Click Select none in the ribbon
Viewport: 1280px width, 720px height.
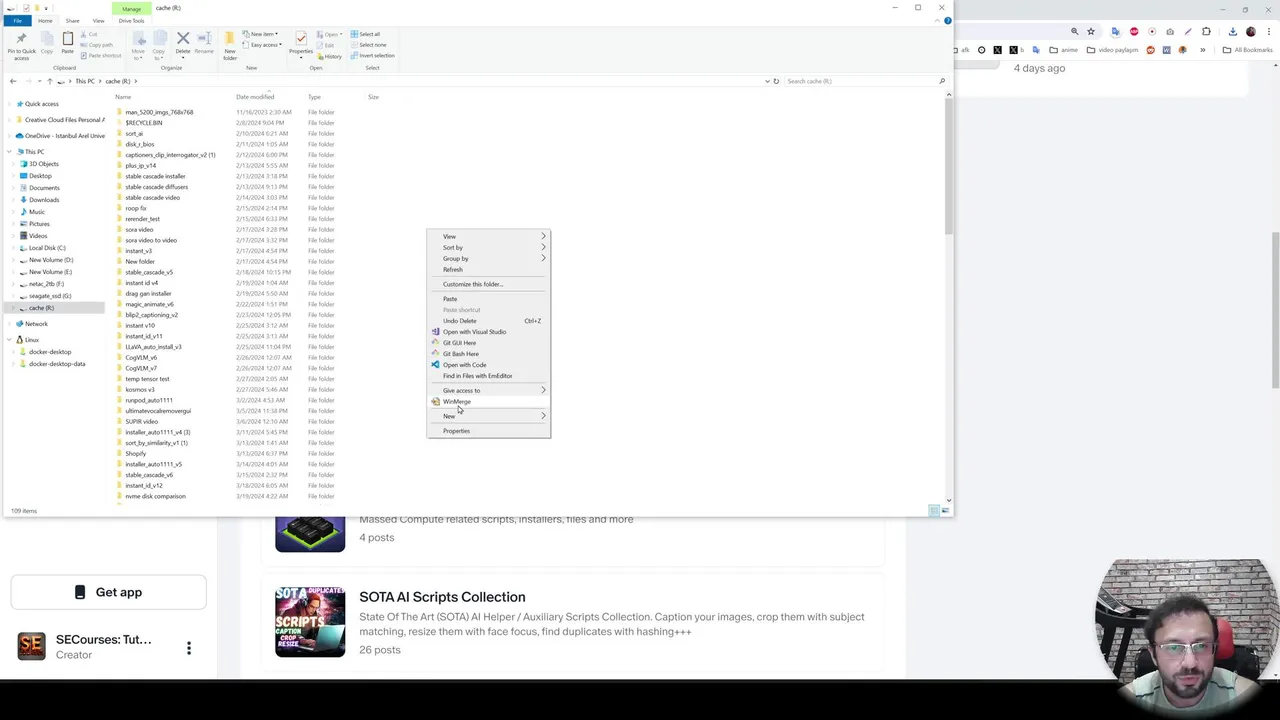point(368,45)
